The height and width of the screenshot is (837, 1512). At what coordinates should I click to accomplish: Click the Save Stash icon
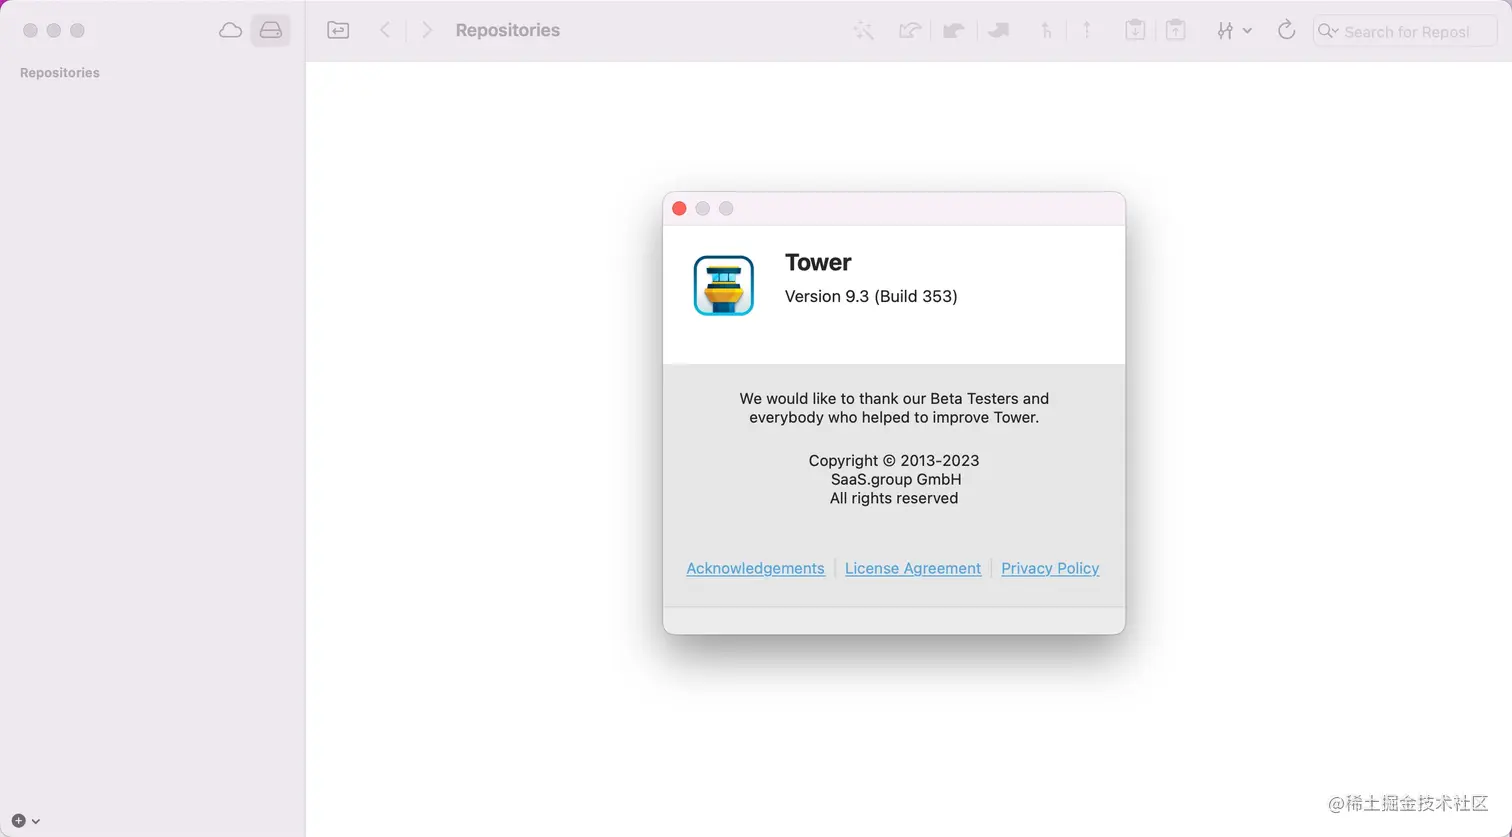tap(1135, 31)
